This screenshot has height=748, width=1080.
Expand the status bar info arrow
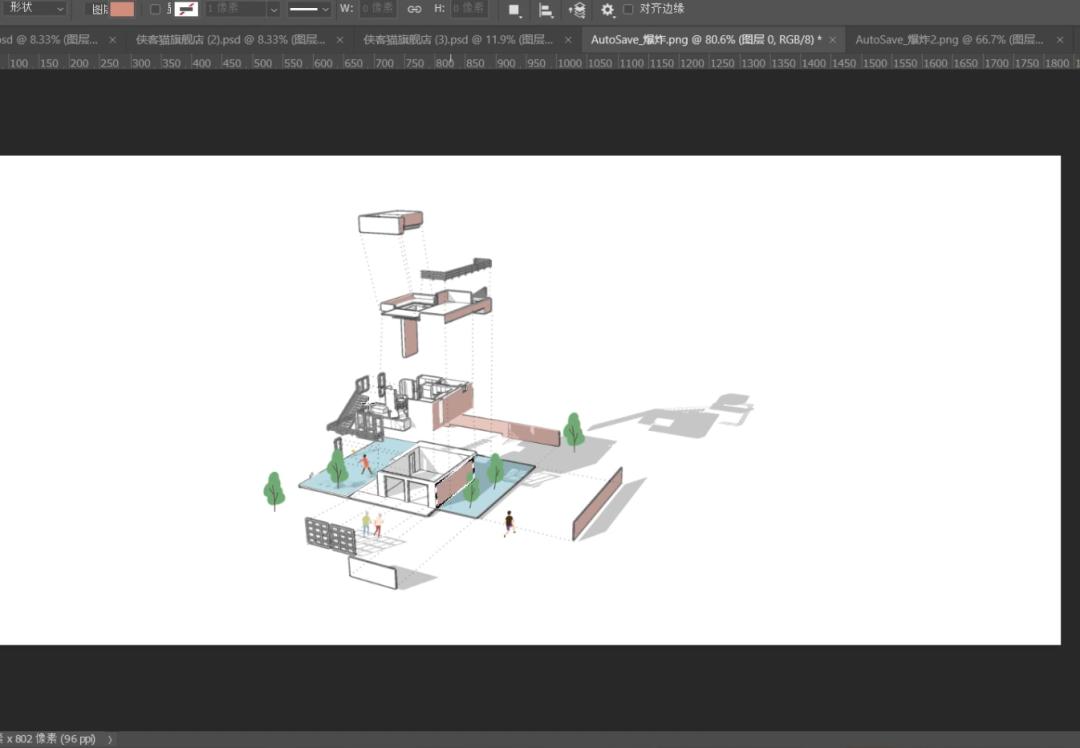(x=110, y=739)
